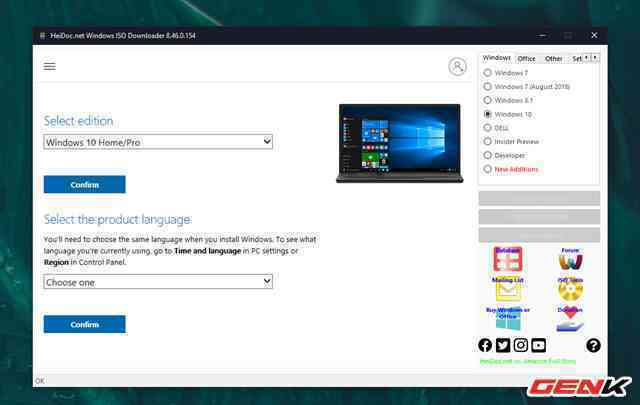
Task: Open the hamburger menu
Action: [x=49, y=66]
